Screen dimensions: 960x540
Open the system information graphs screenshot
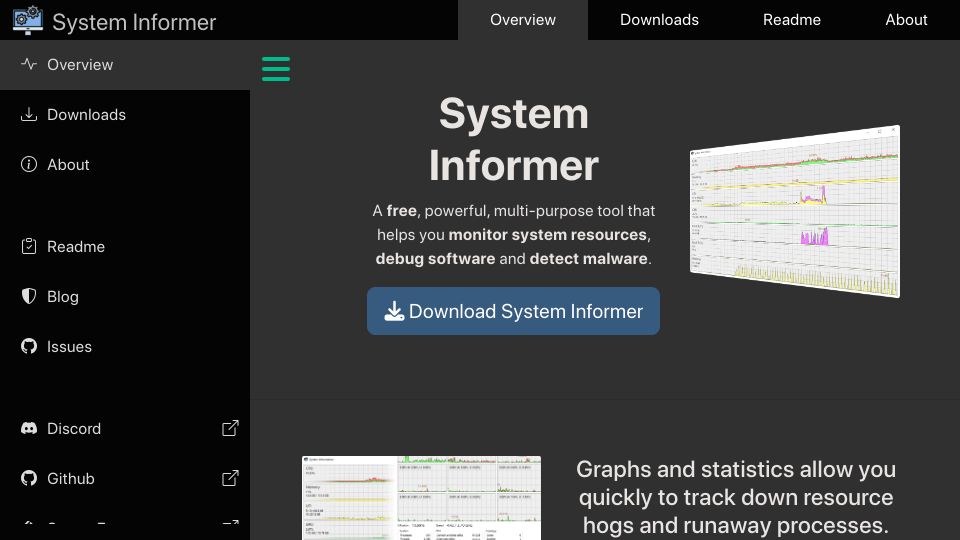[421, 498]
